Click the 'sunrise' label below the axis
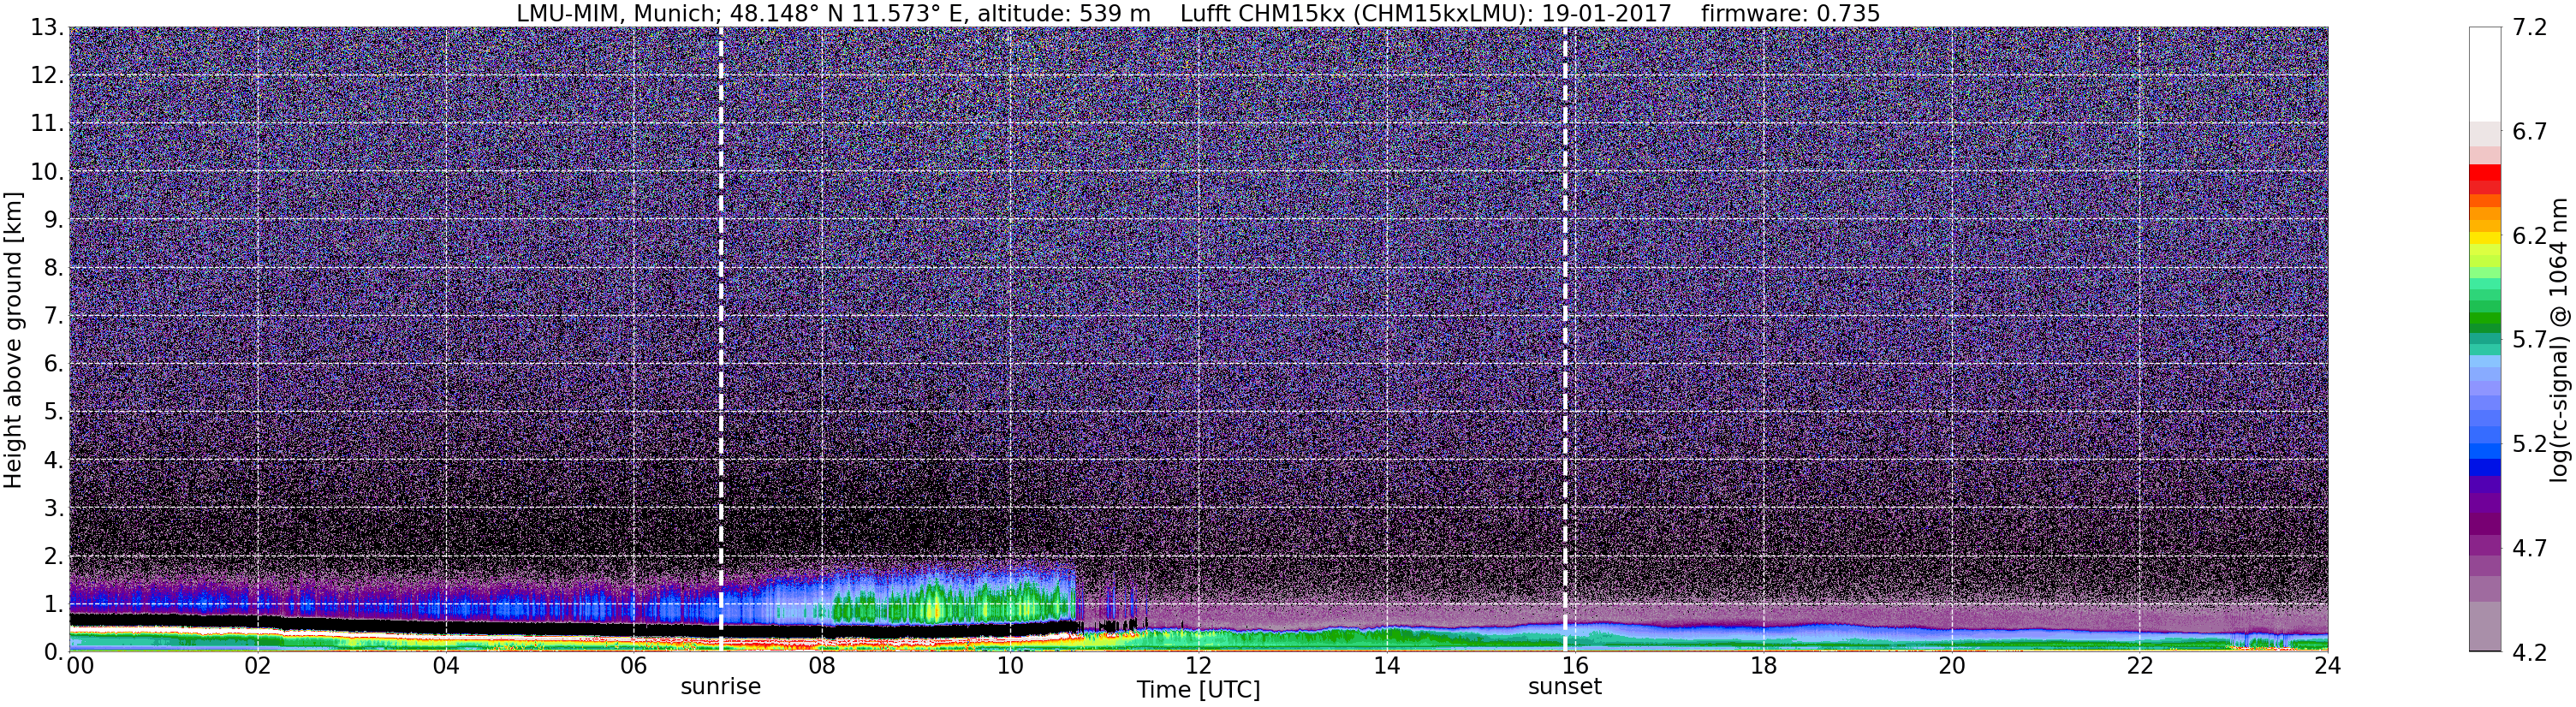 pos(720,687)
